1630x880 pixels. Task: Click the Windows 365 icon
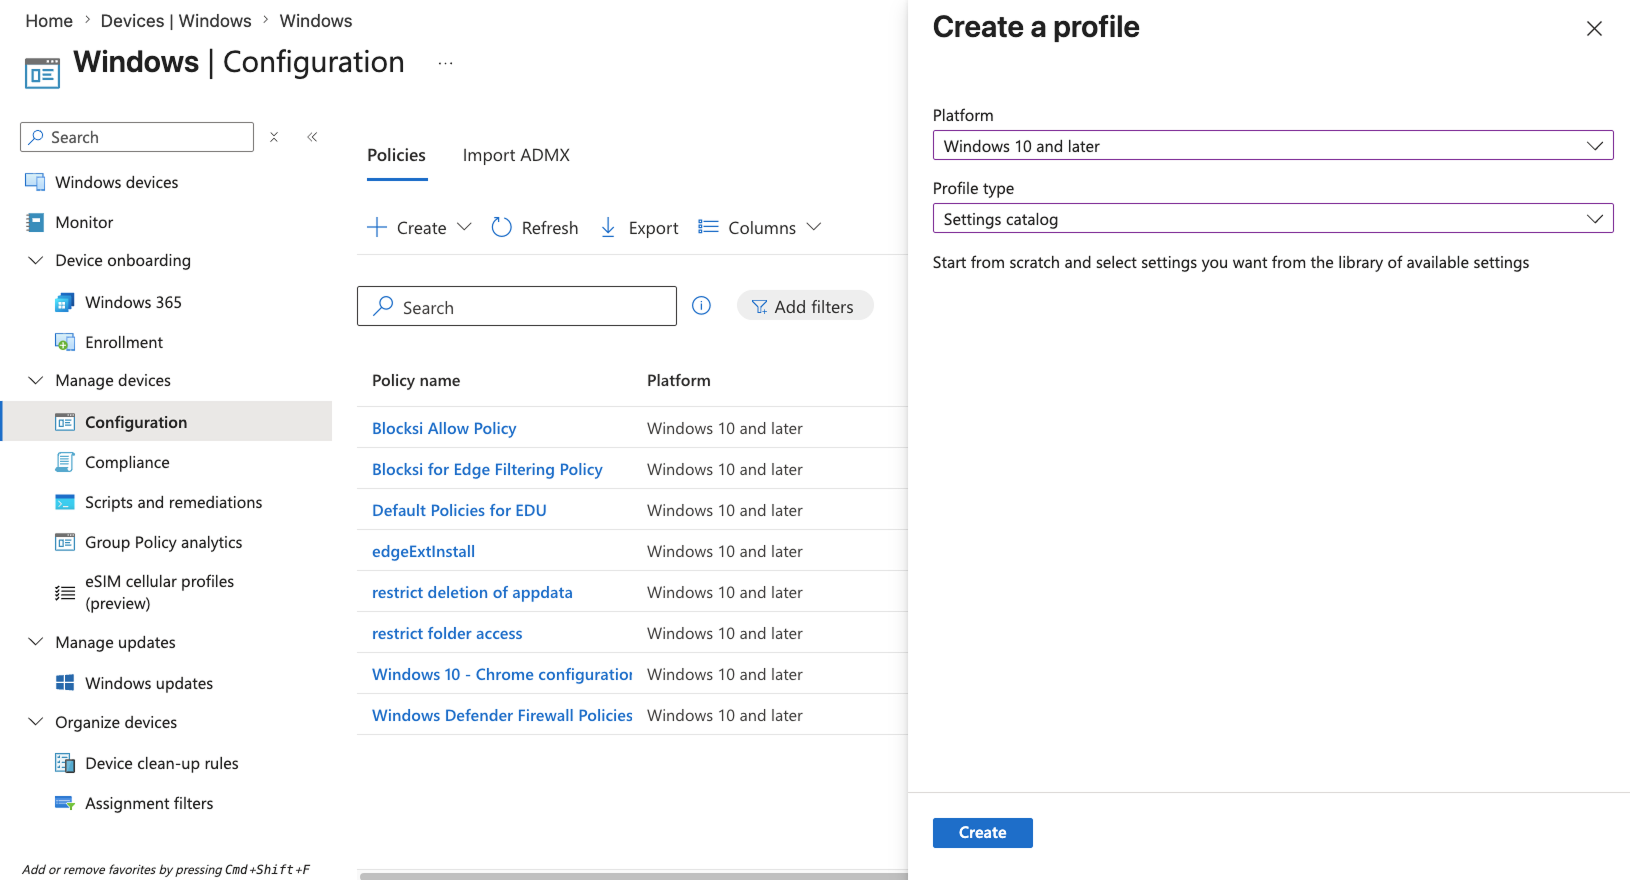(x=65, y=302)
